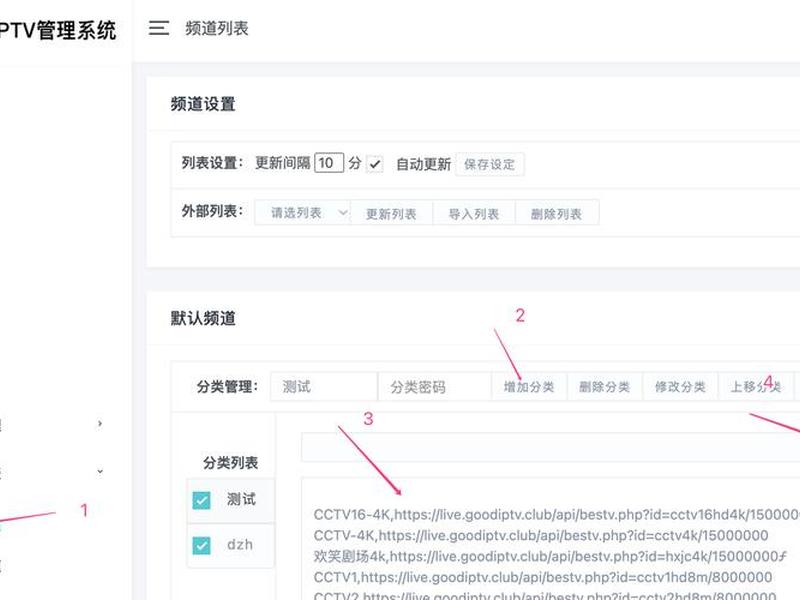This screenshot has height=600, width=800.
Task: Click the 删除列表 button
Action: (557, 213)
